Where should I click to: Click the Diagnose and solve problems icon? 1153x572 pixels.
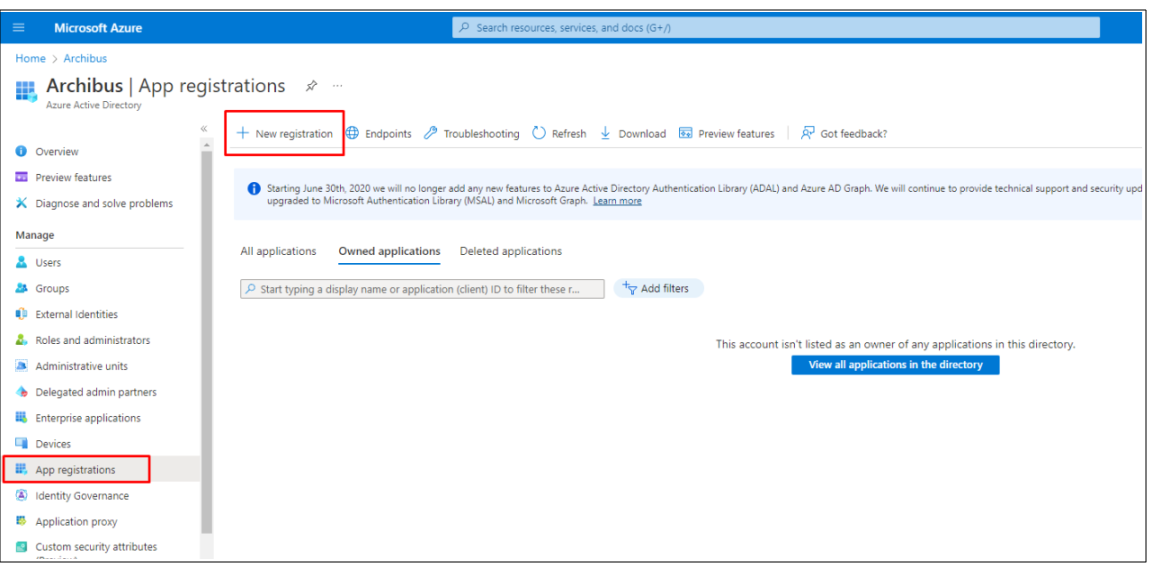[x=21, y=203]
